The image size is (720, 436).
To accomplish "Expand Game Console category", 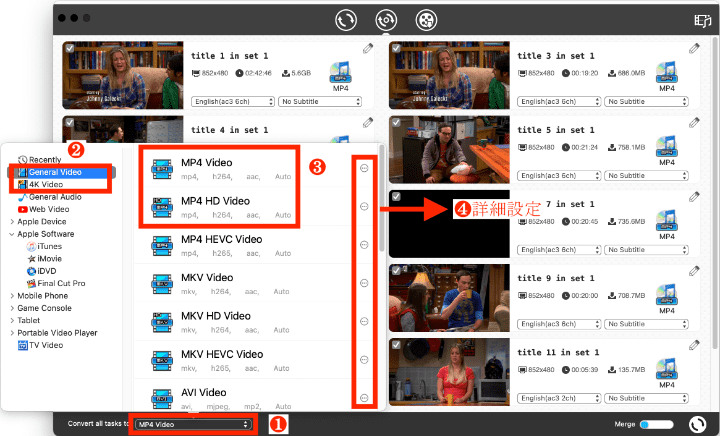I will point(12,308).
